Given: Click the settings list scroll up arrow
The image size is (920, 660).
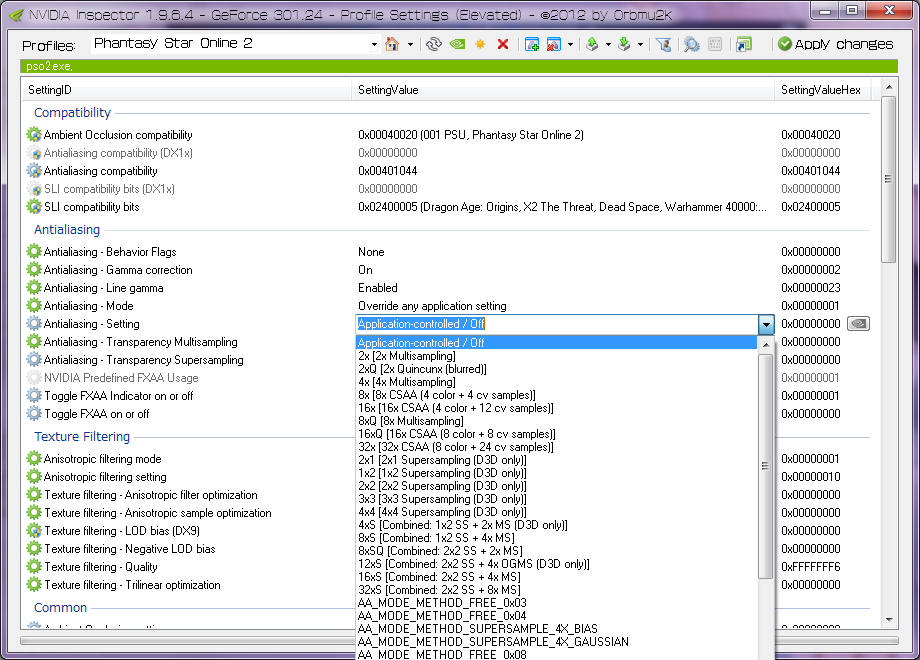Looking at the screenshot, I should 889,87.
